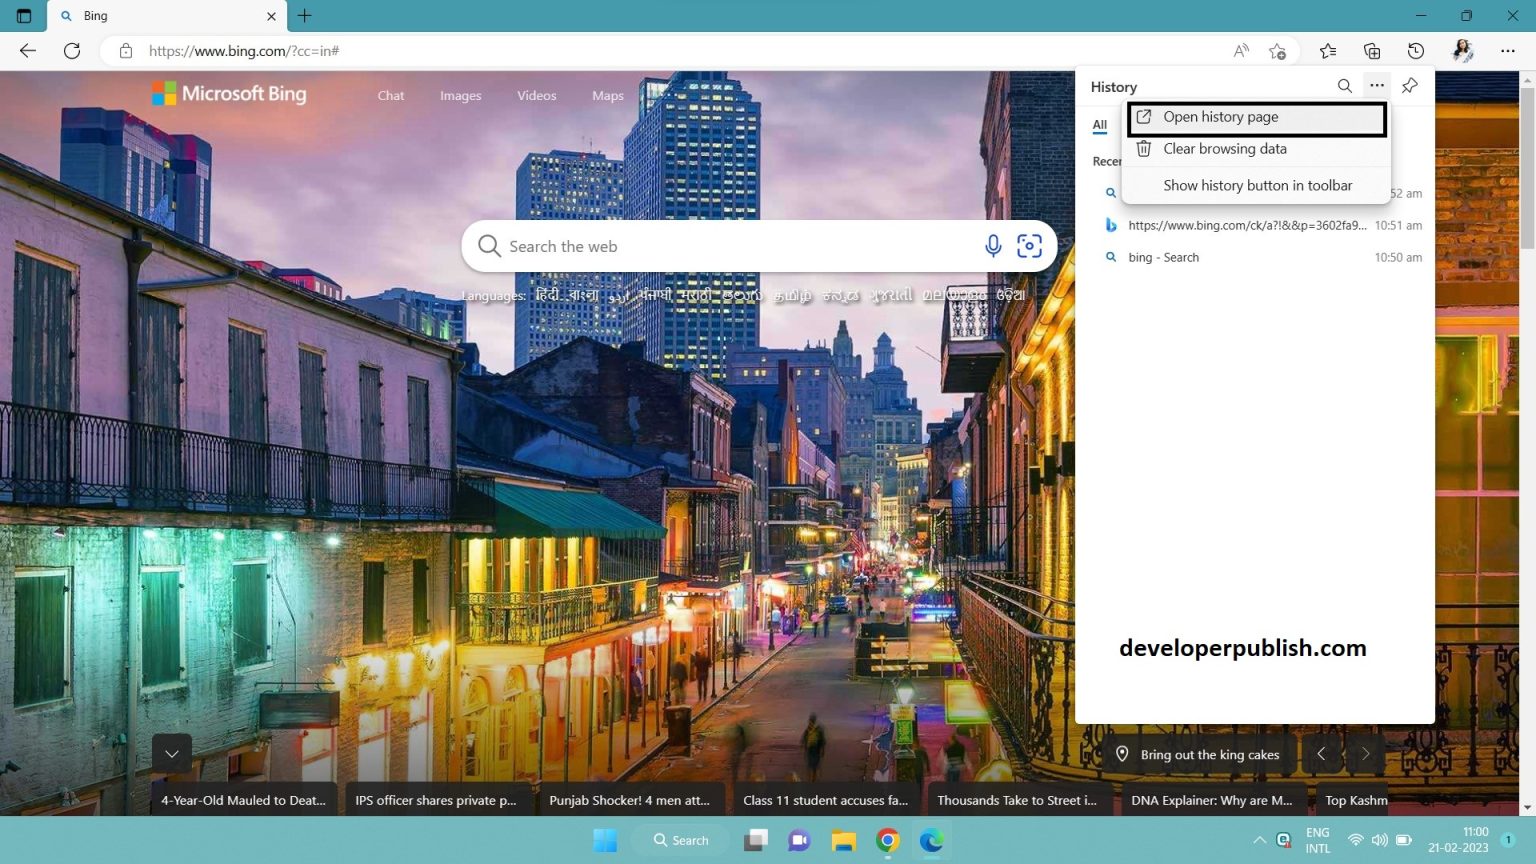This screenshot has width=1536, height=864.
Task: Click inside the Search the web box
Action: click(700, 245)
